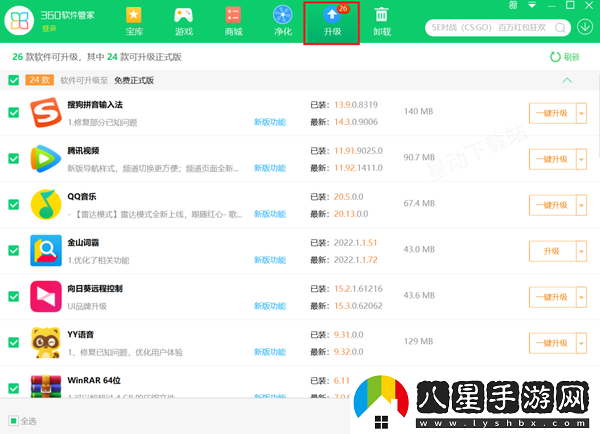Open 新版功能 link for YY语音
Image resolution: width=600 pixels, height=434 pixels.
(270, 352)
